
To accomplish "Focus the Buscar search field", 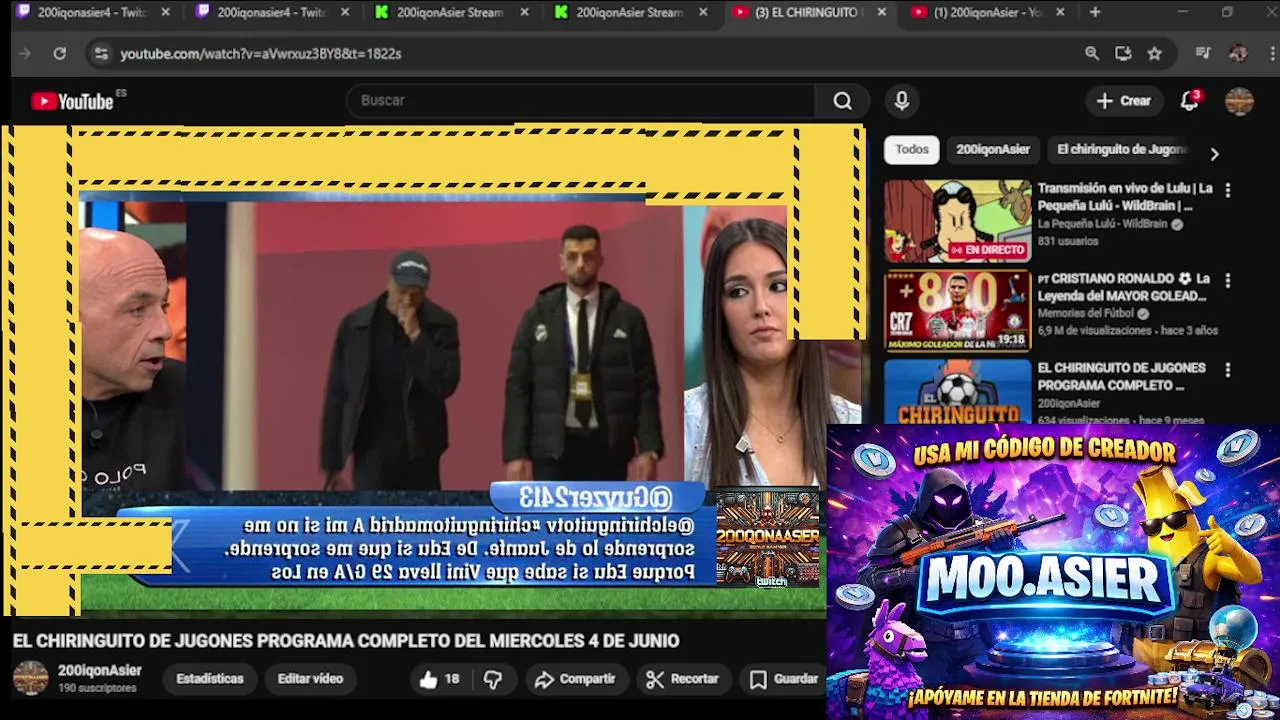I will point(582,100).
